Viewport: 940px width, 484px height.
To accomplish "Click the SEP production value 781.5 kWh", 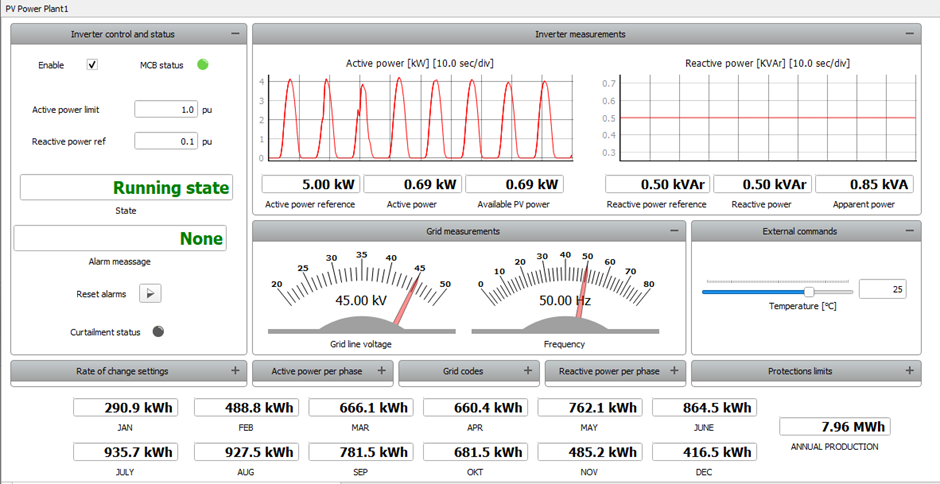I will click(x=361, y=452).
